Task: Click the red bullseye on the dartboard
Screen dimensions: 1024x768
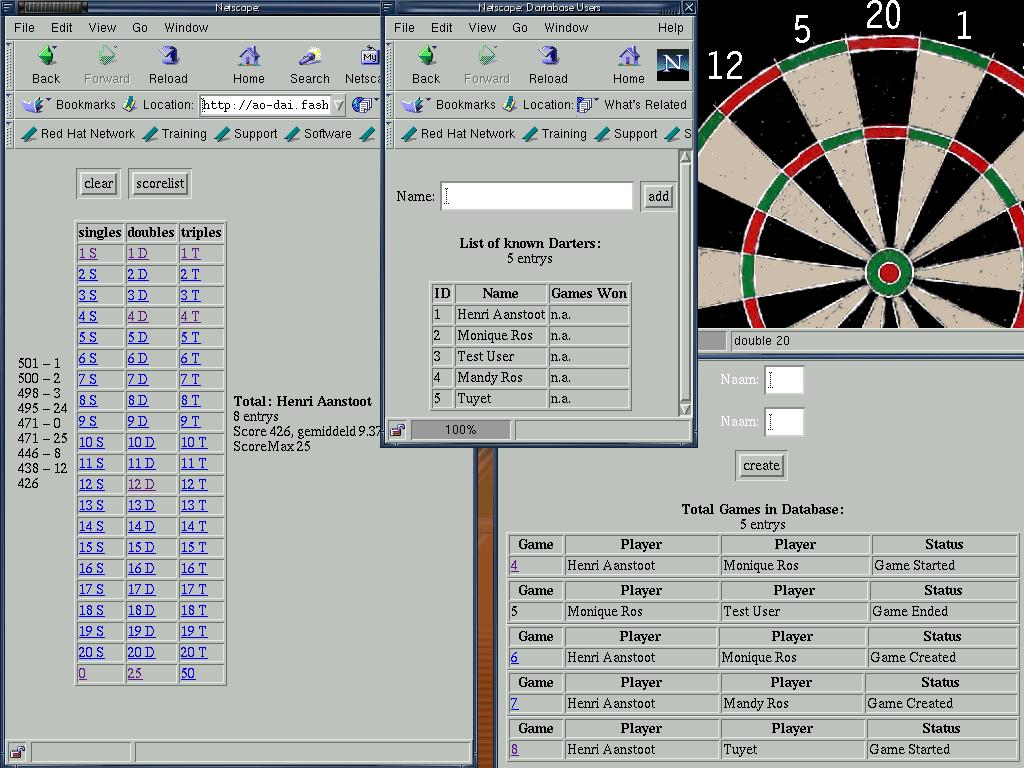Action: pos(889,273)
